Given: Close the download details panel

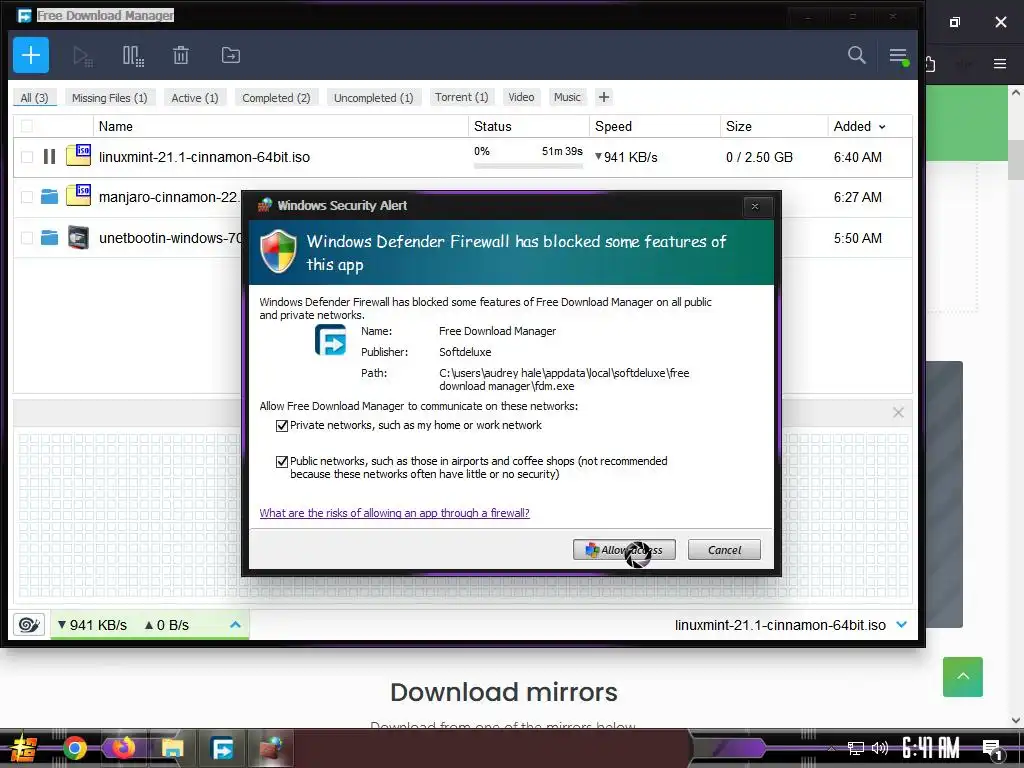Looking at the screenshot, I should (898, 413).
